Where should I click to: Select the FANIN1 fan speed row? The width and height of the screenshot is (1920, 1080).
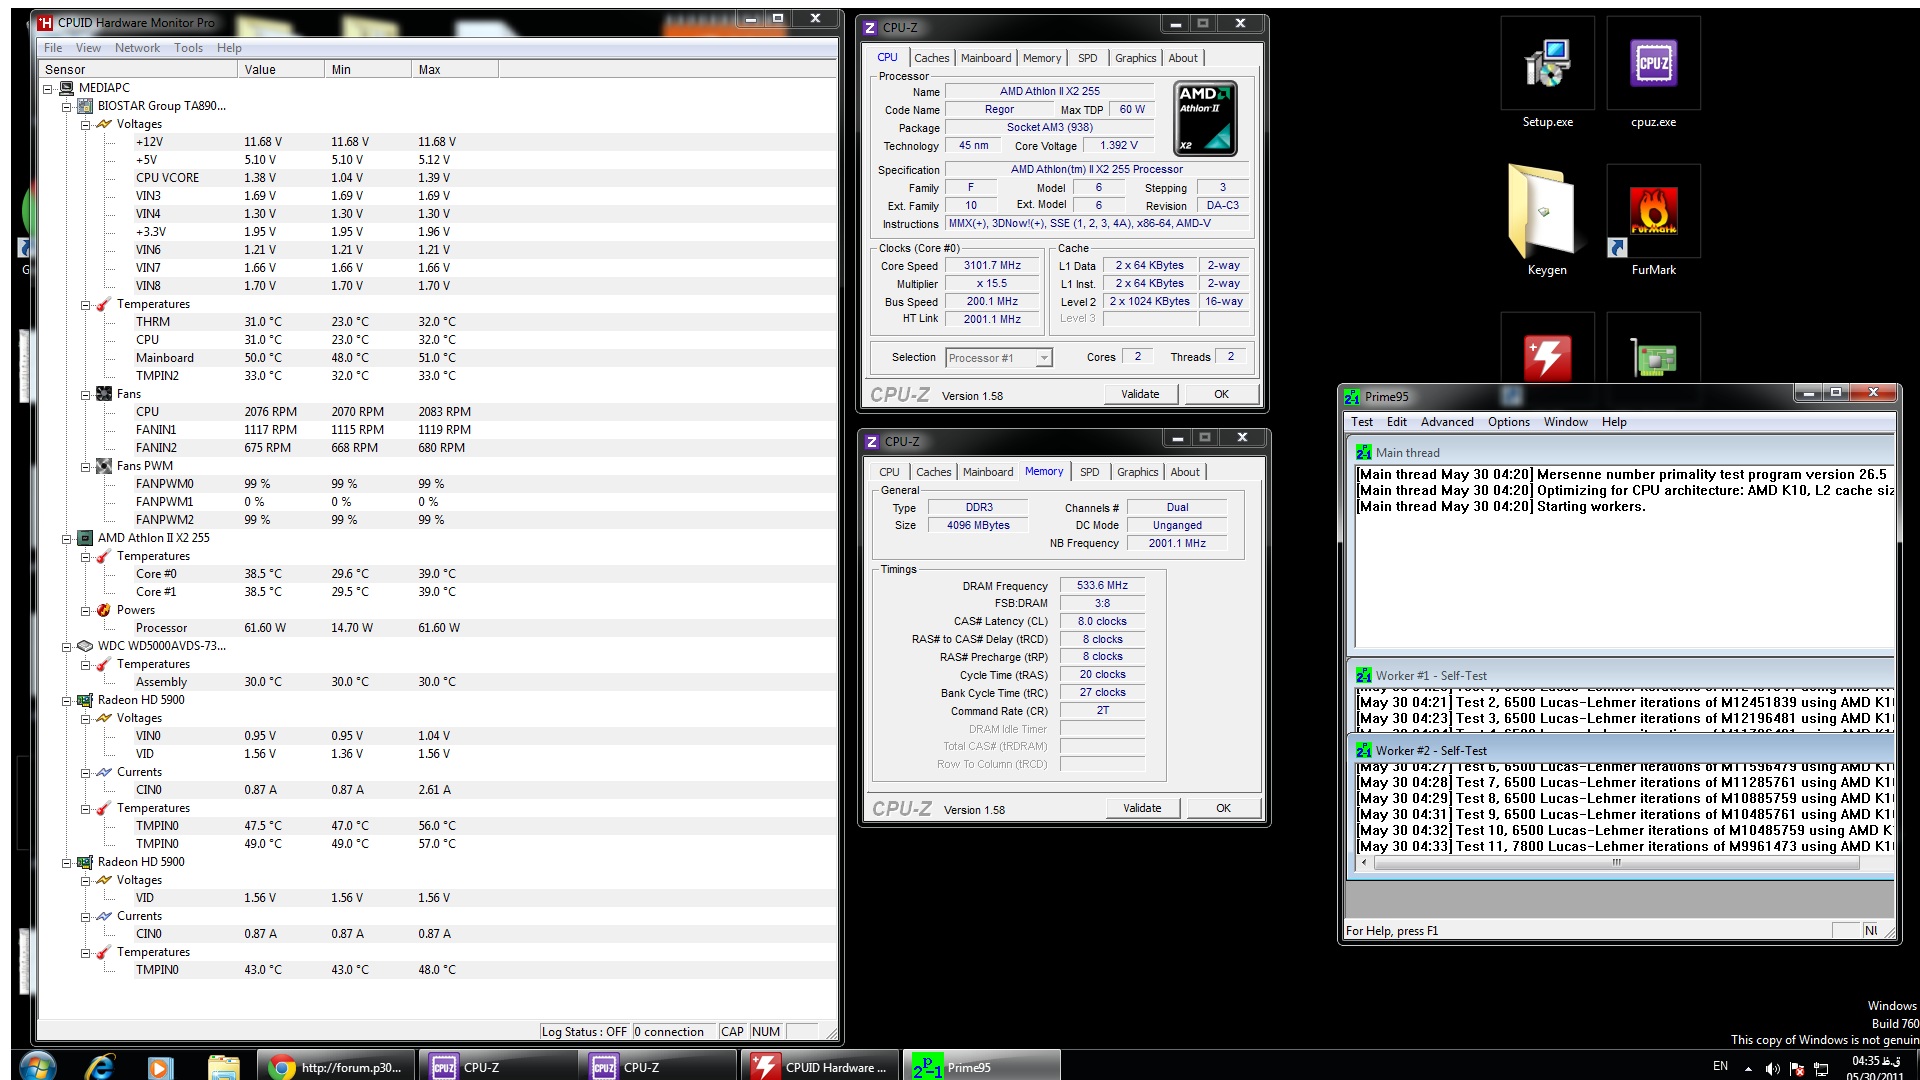pyautogui.click(x=437, y=430)
